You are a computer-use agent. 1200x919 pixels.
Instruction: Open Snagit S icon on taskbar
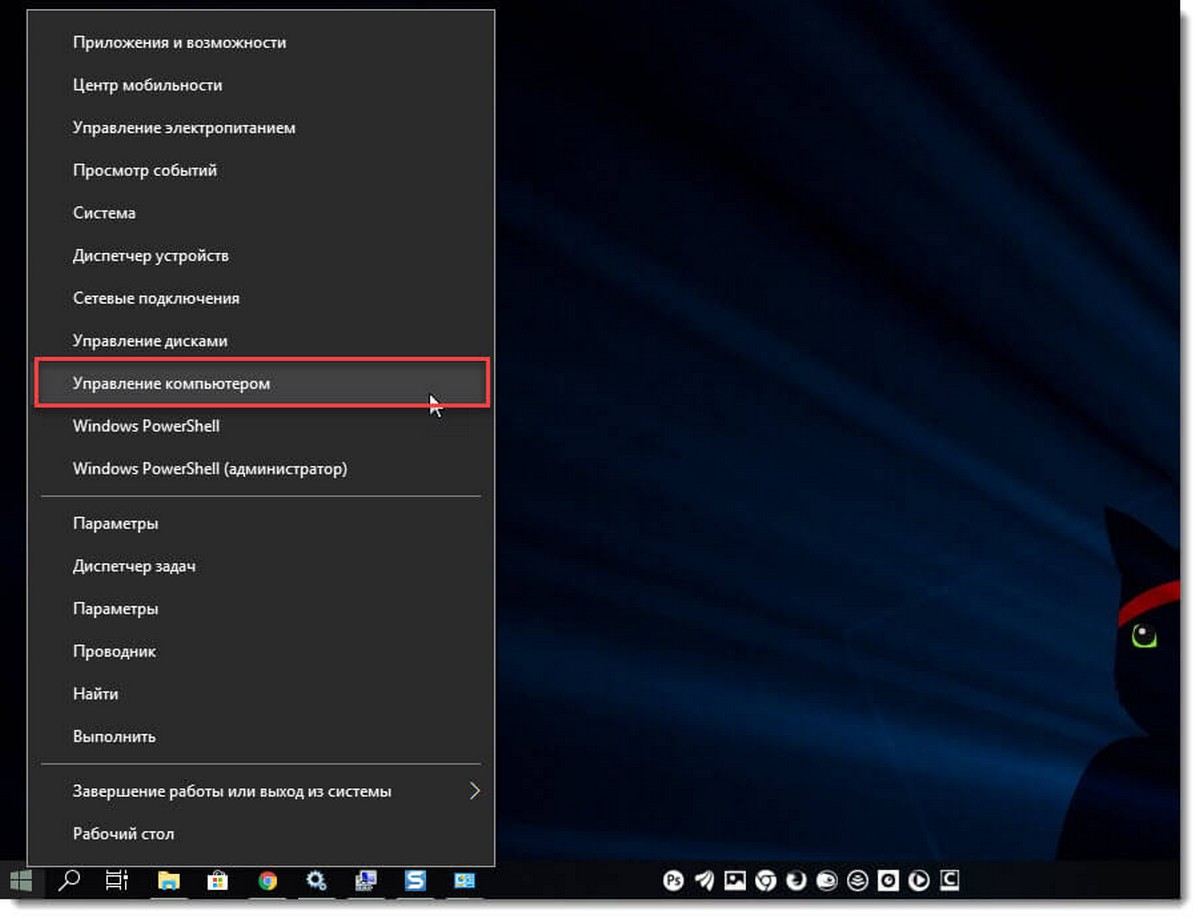click(415, 881)
